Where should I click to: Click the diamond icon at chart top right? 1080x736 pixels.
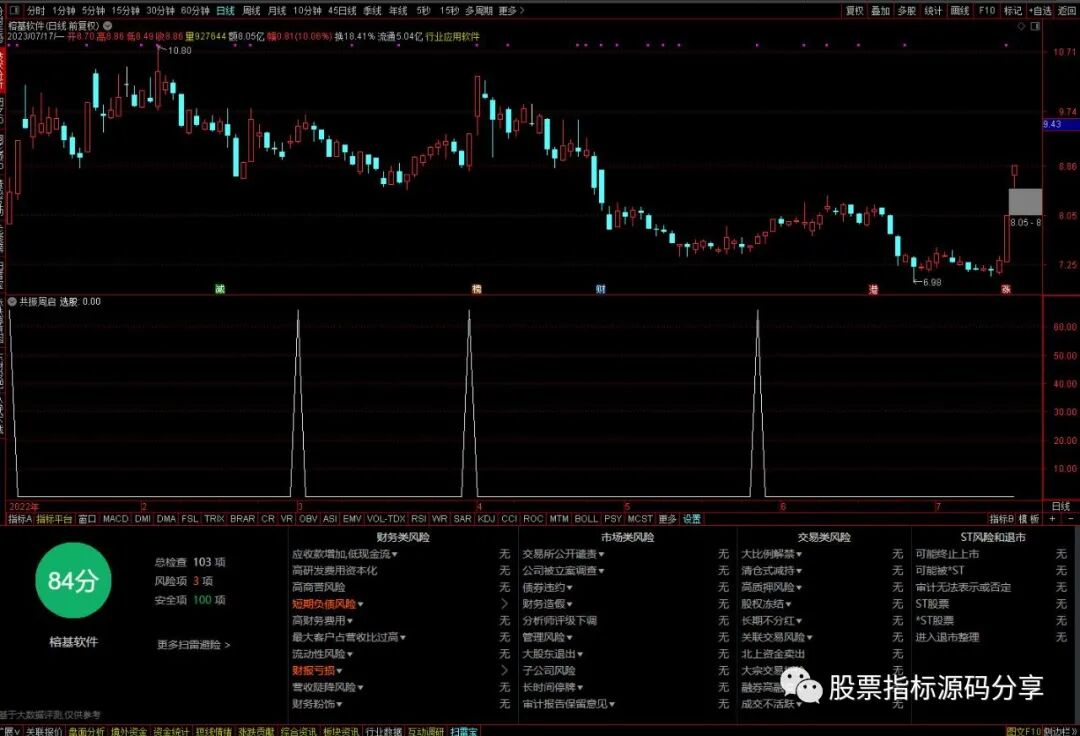click(x=1021, y=26)
